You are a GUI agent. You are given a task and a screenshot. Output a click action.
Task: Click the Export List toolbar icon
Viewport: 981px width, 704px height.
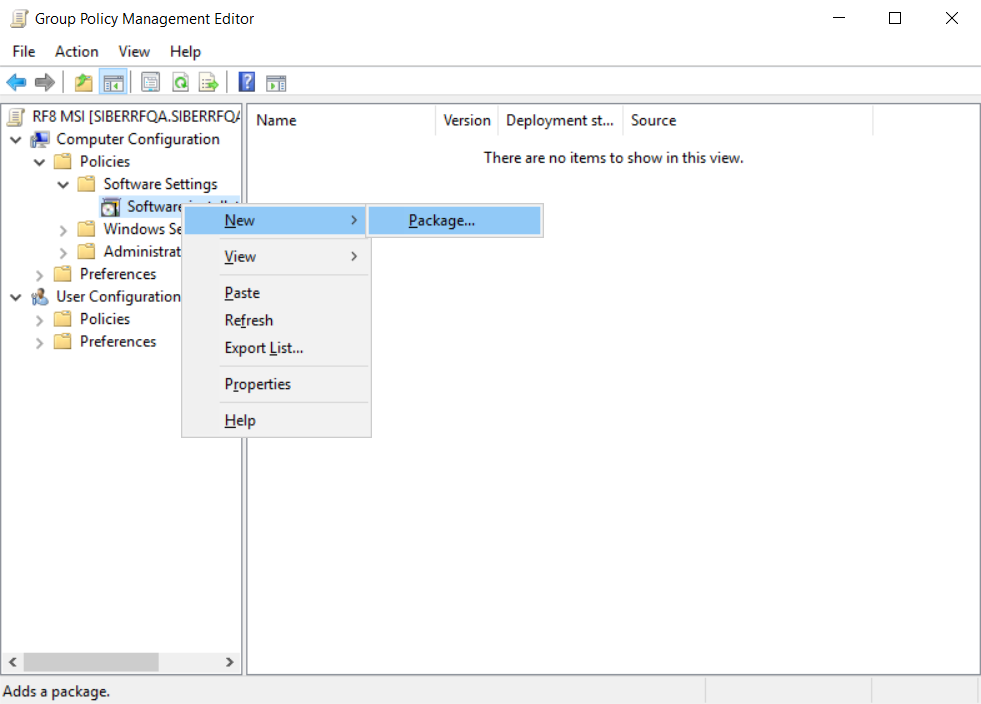(x=208, y=83)
